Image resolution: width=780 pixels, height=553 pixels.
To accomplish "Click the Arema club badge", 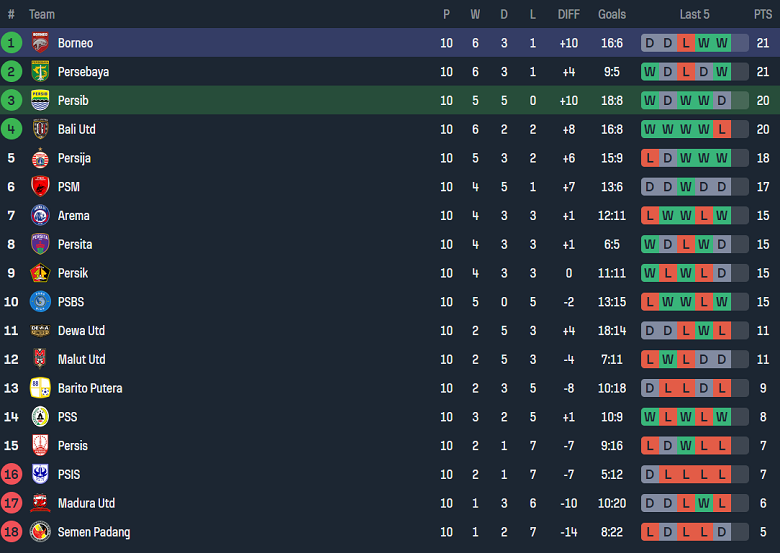I will [x=40, y=215].
